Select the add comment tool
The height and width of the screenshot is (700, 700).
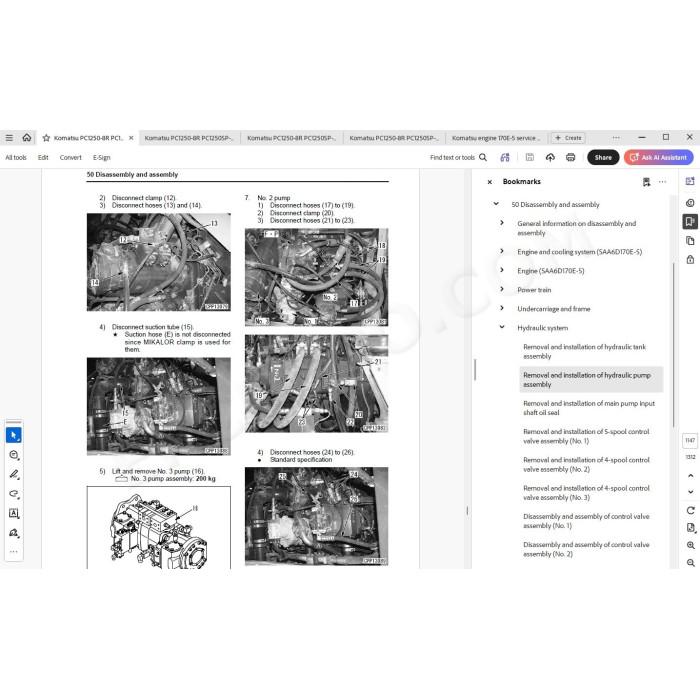tap(13, 455)
